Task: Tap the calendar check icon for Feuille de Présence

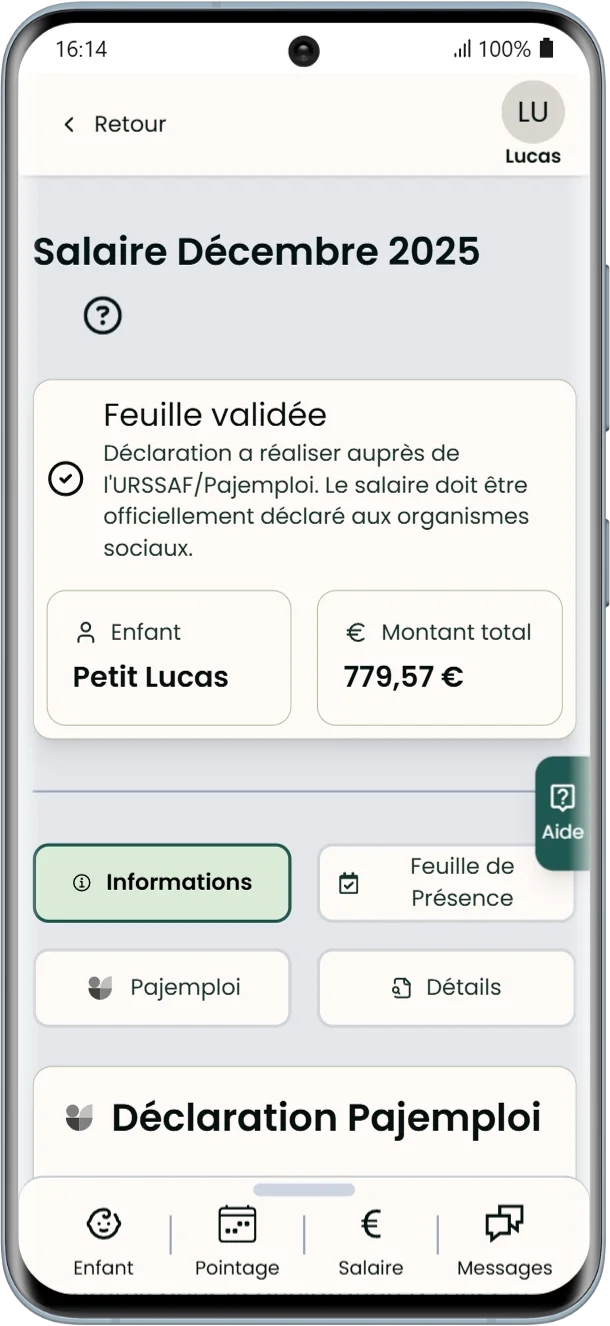Action: pyautogui.click(x=349, y=883)
